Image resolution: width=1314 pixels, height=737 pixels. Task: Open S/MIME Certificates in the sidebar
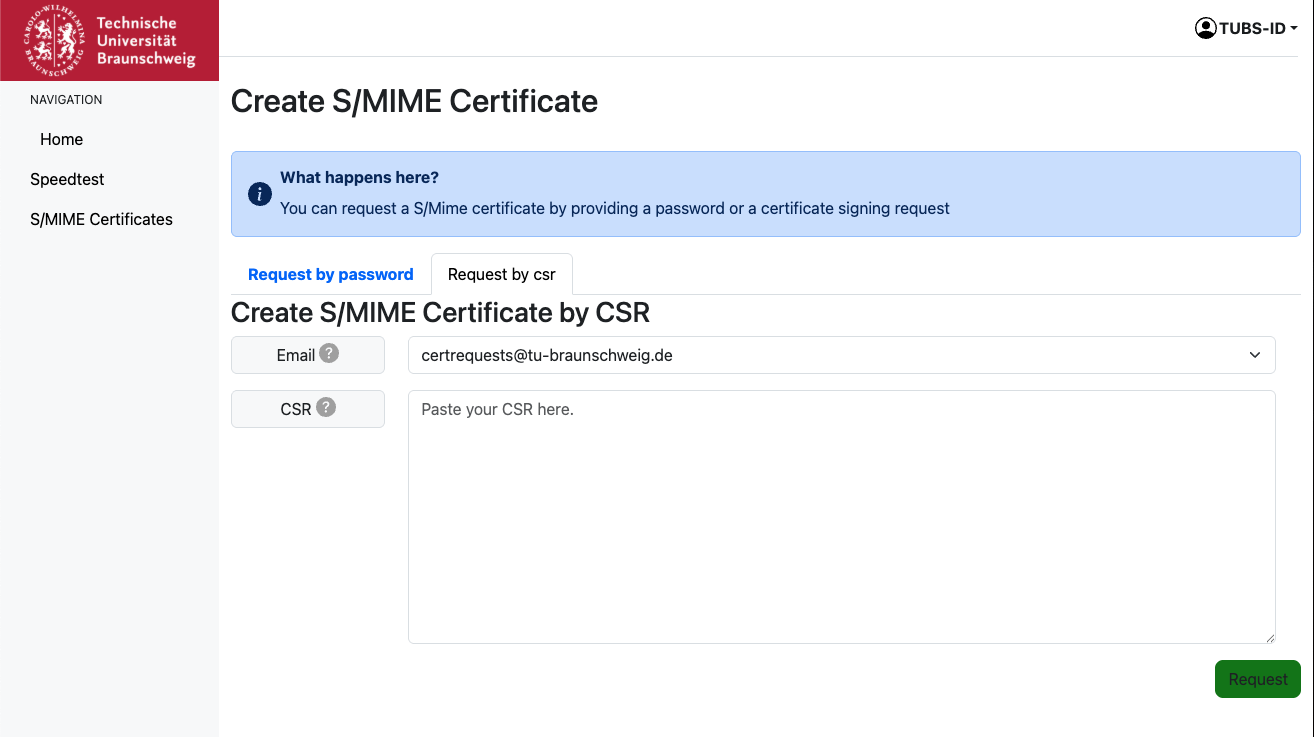click(x=101, y=219)
